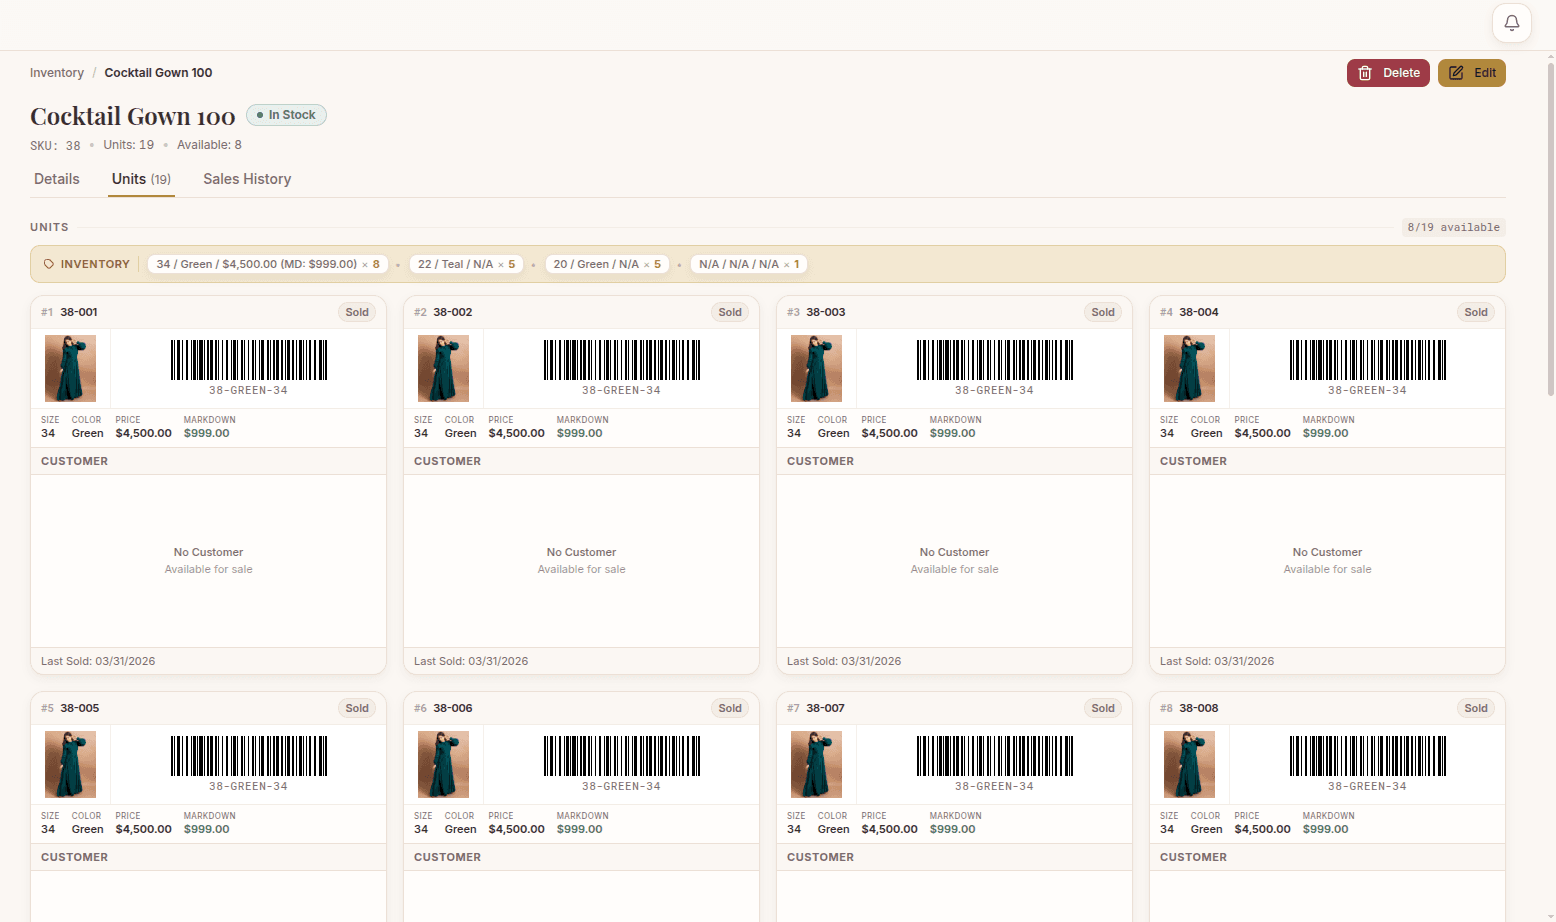This screenshot has width=1556, height=922.
Task: Click the 8/19 available label
Action: click(1453, 227)
